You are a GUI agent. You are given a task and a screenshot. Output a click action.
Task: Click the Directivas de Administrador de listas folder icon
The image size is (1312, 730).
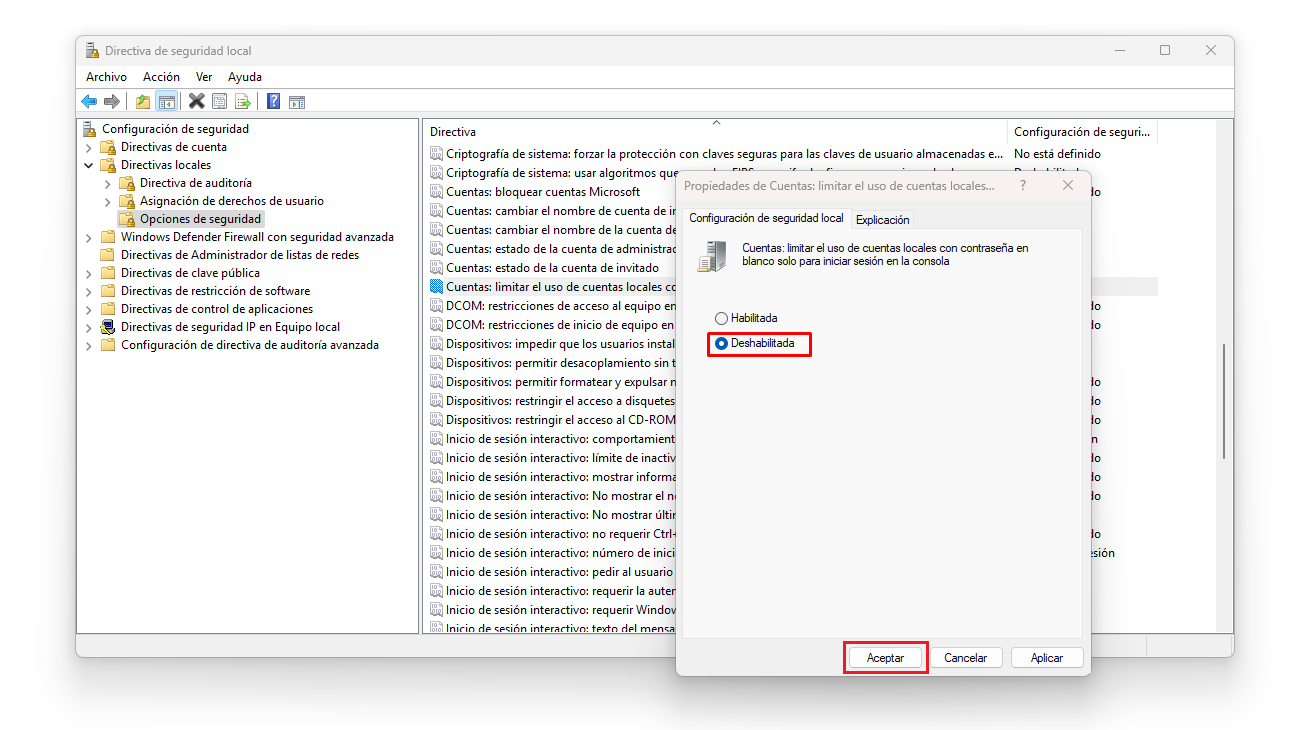(108, 255)
